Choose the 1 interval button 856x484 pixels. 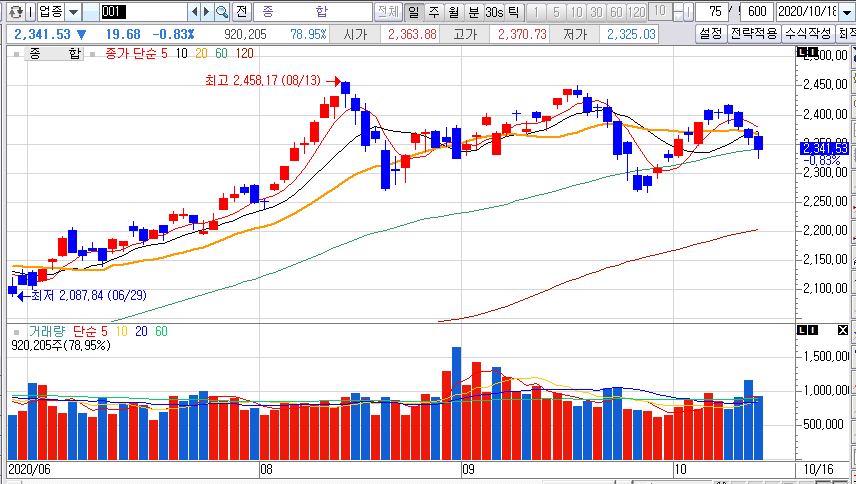click(538, 11)
